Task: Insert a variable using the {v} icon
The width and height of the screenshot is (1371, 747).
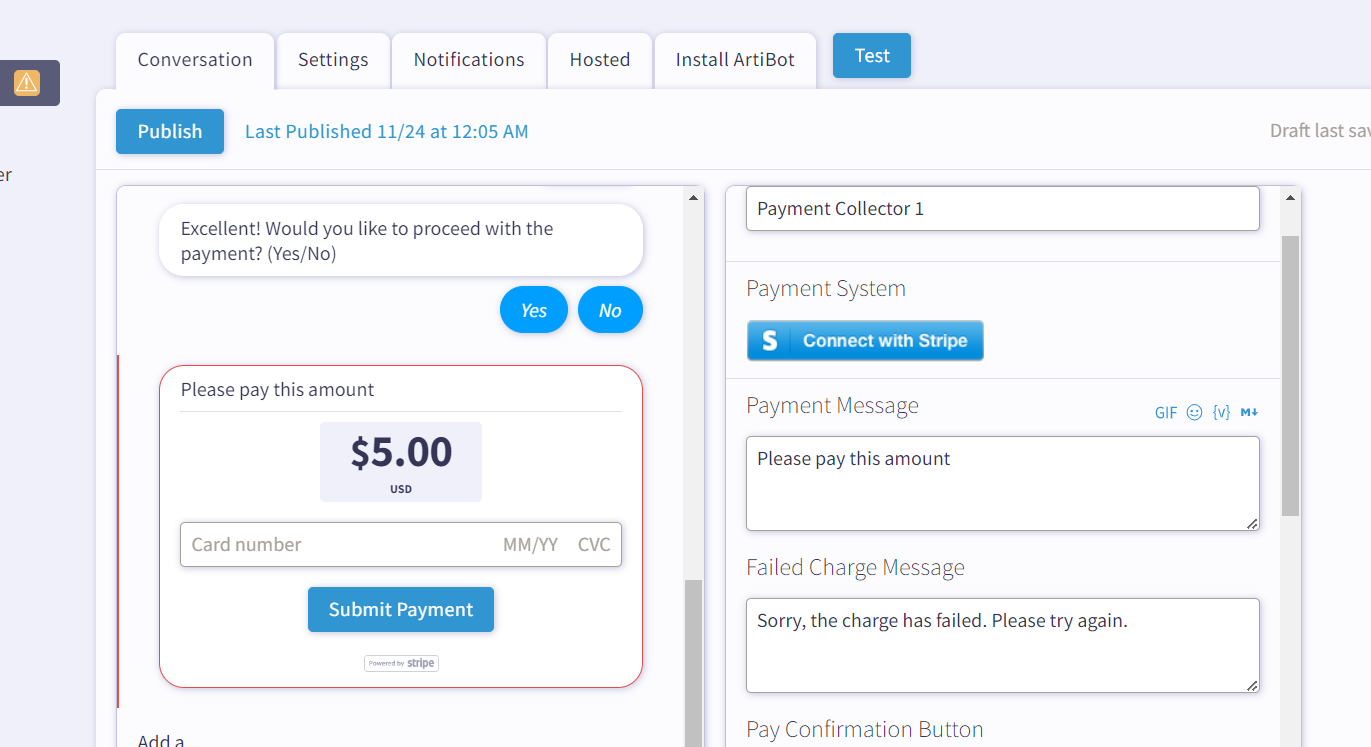Action: pyautogui.click(x=1221, y=412)
